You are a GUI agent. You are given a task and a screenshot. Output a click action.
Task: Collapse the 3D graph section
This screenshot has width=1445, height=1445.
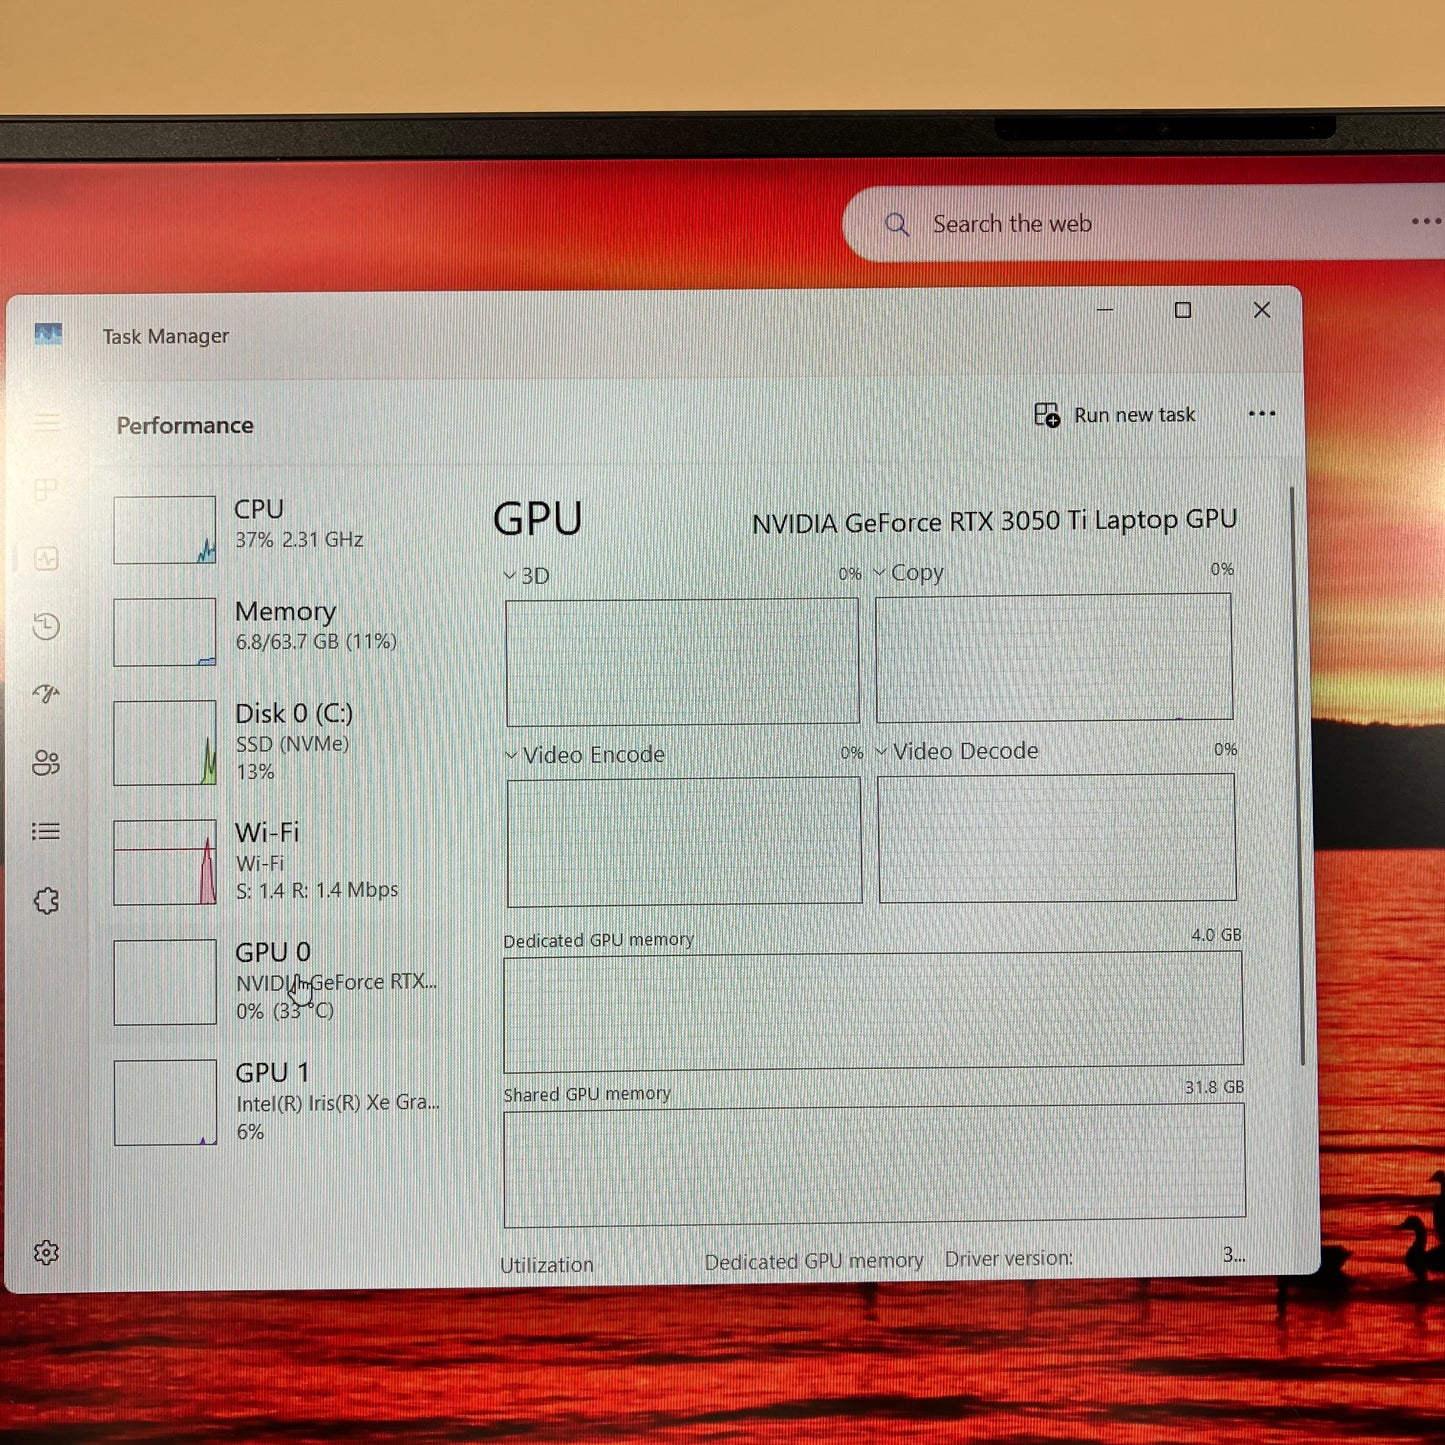coord(510,576)
